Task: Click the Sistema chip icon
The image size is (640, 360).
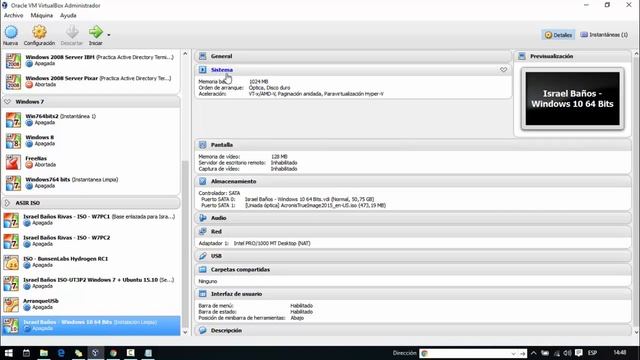Action: tap(202, 70)
